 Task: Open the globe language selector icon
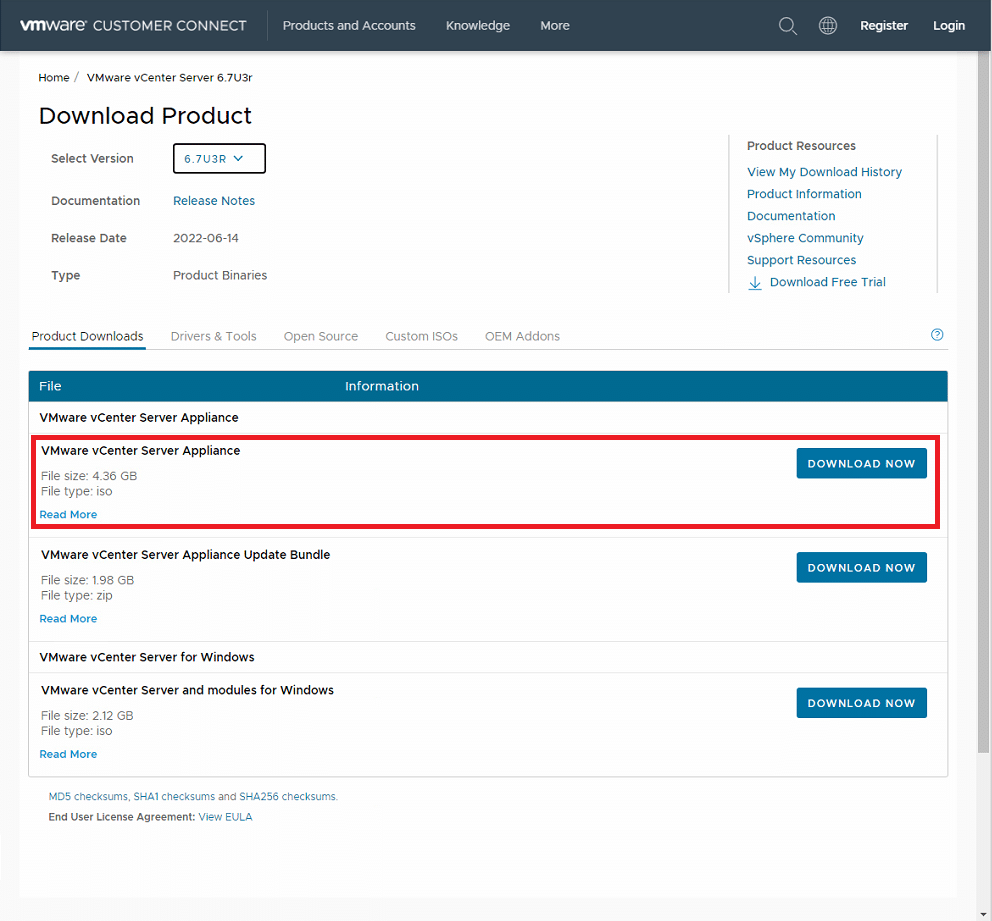tap(828, 25)
